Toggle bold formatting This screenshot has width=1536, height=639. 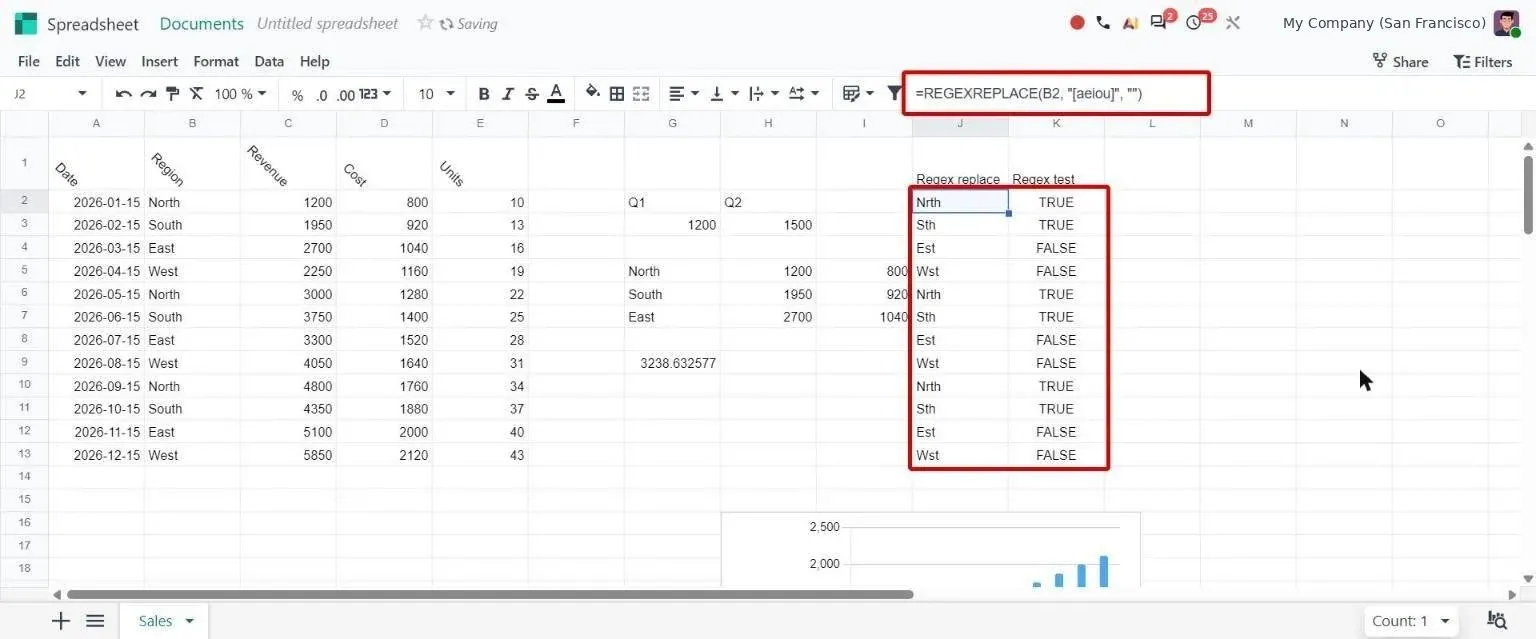(484, 94)
